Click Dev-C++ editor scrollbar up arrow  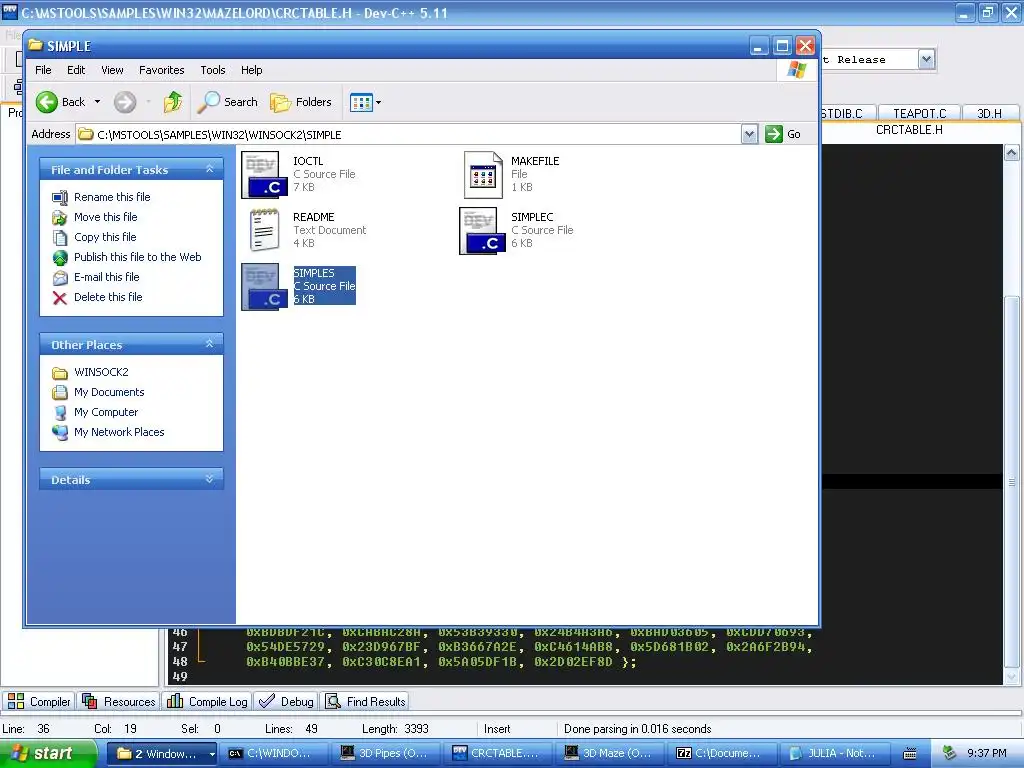click(x=1011, y=153)
